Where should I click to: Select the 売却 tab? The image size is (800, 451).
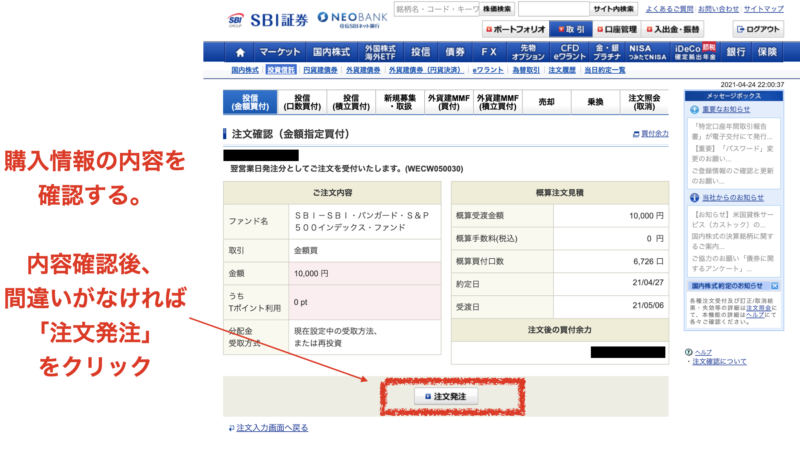tap(546, 102)
